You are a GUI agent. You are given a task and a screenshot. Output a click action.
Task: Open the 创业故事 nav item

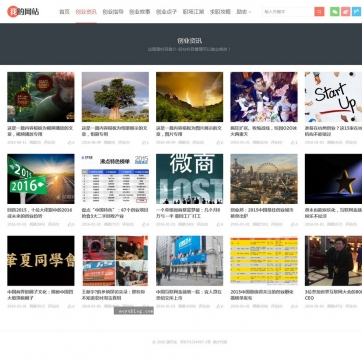tap(139, 12)
